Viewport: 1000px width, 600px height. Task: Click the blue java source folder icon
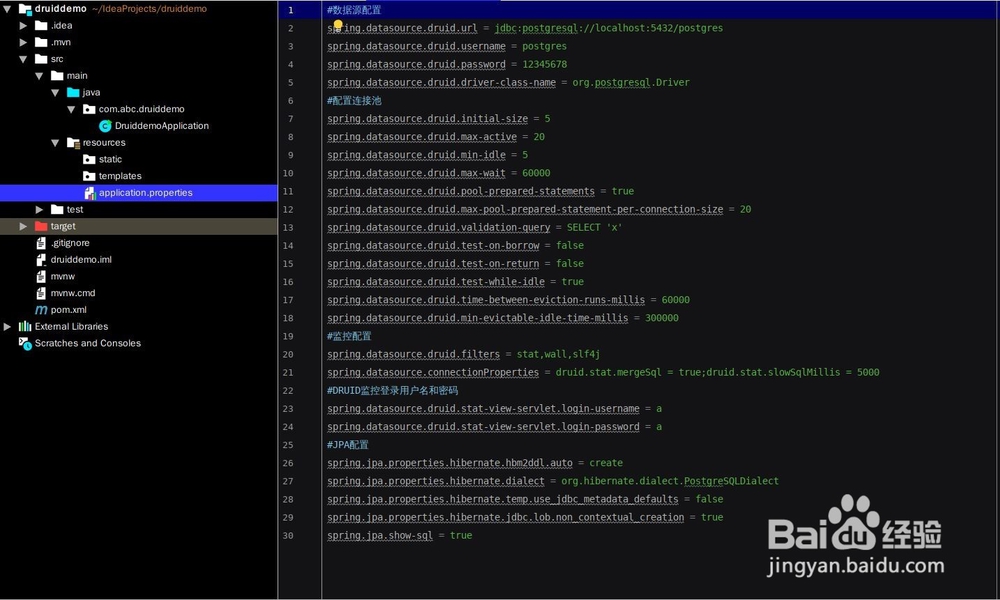pyautogui.click(x=73, y=92)
